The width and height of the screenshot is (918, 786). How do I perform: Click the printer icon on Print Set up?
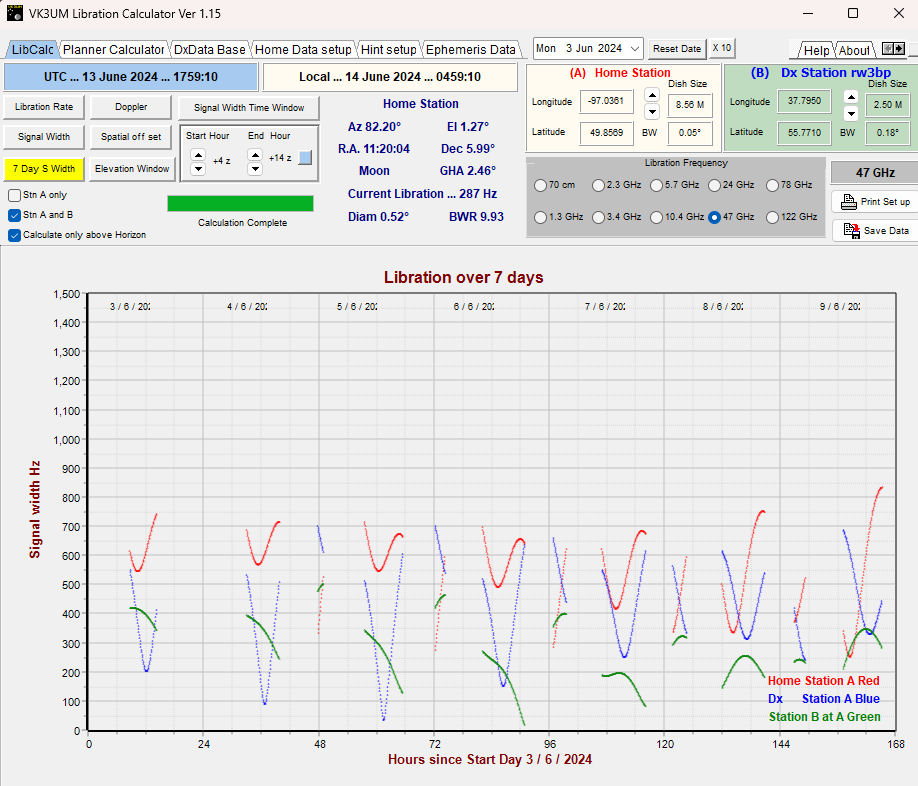[x=848, y=202]
